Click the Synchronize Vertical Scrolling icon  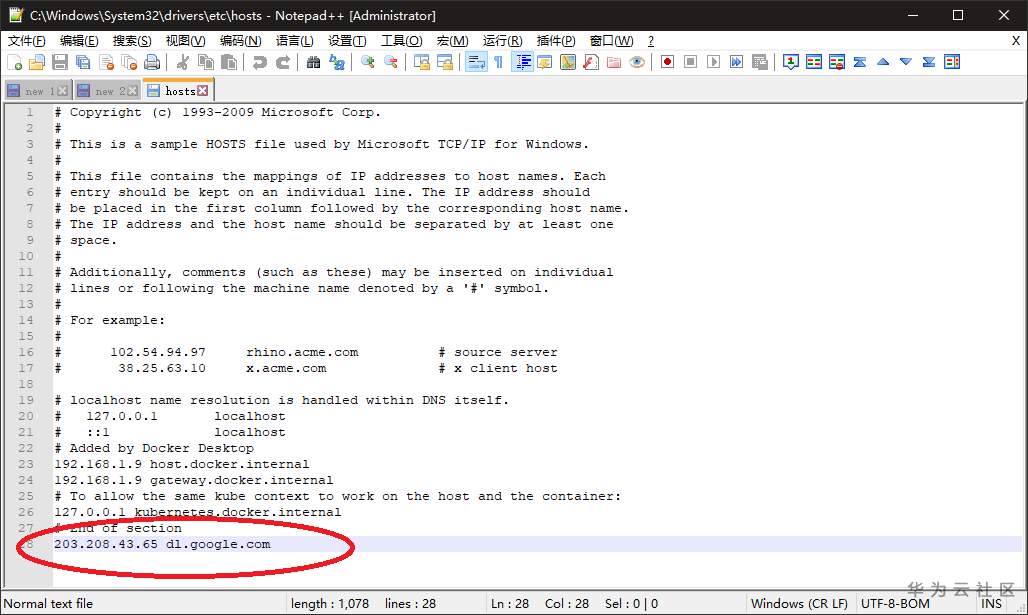(x=422, y=62)
